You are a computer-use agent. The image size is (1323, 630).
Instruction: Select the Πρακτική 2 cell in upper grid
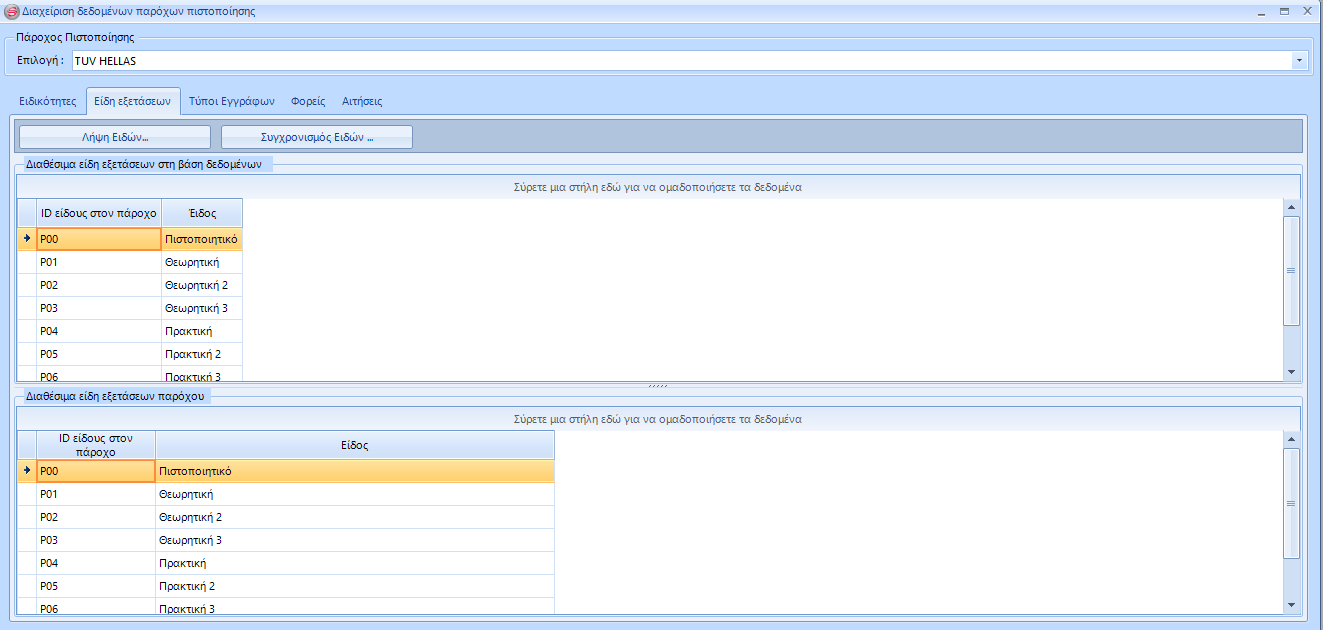(x=201, y=354)
